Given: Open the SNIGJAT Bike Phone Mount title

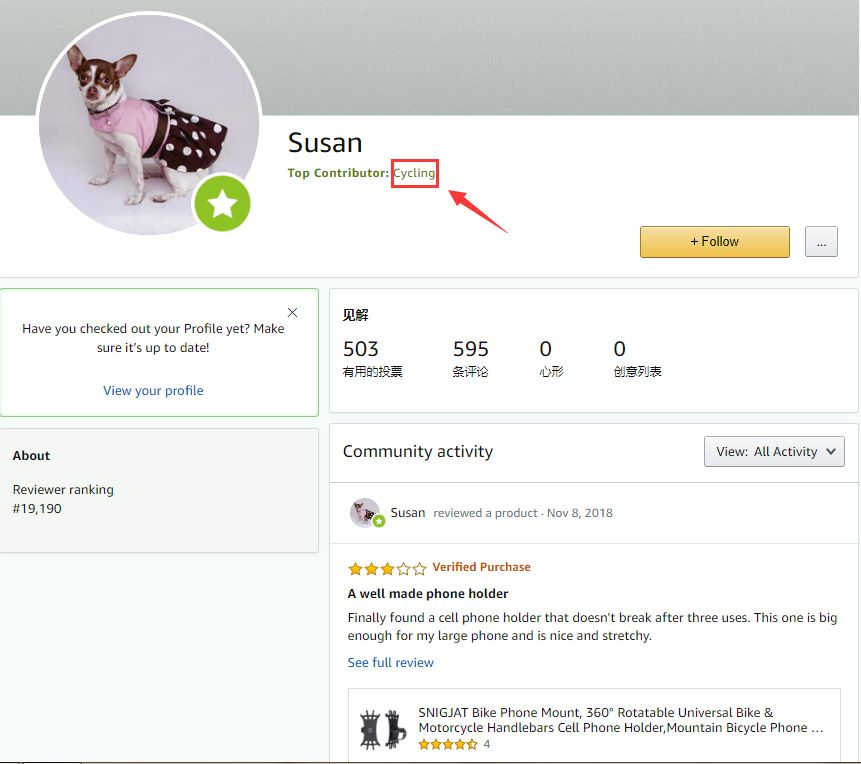Looking at the screenshot, I should 620,720.
